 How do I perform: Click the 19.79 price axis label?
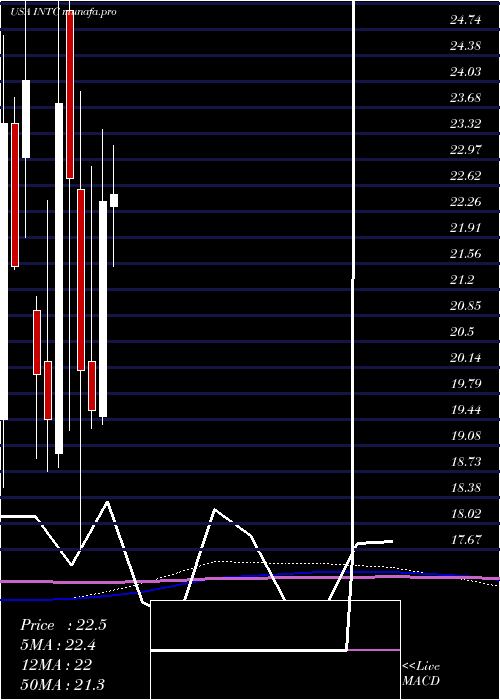pos(466,384)
